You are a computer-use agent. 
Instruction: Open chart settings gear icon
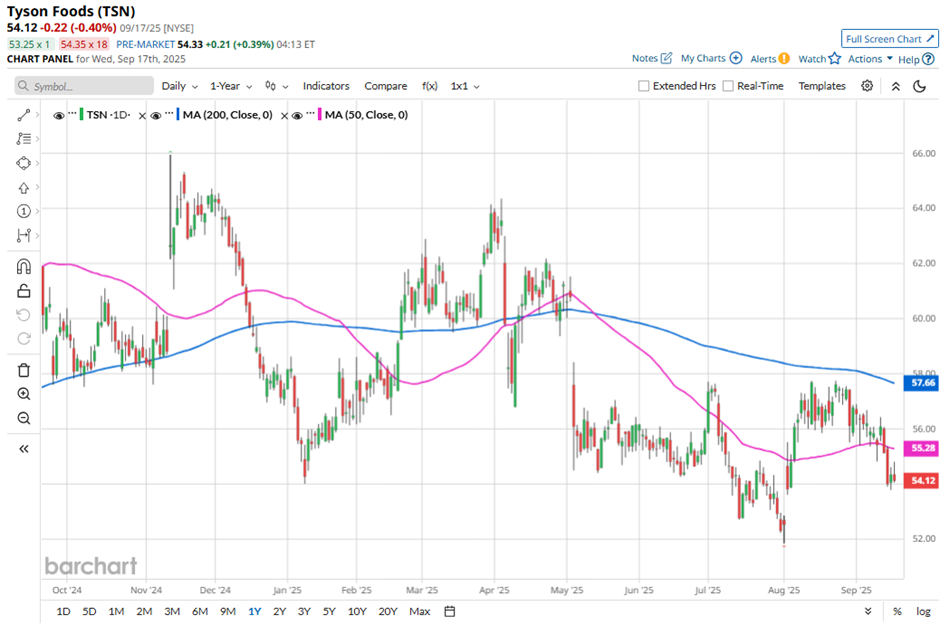[867, 86]
